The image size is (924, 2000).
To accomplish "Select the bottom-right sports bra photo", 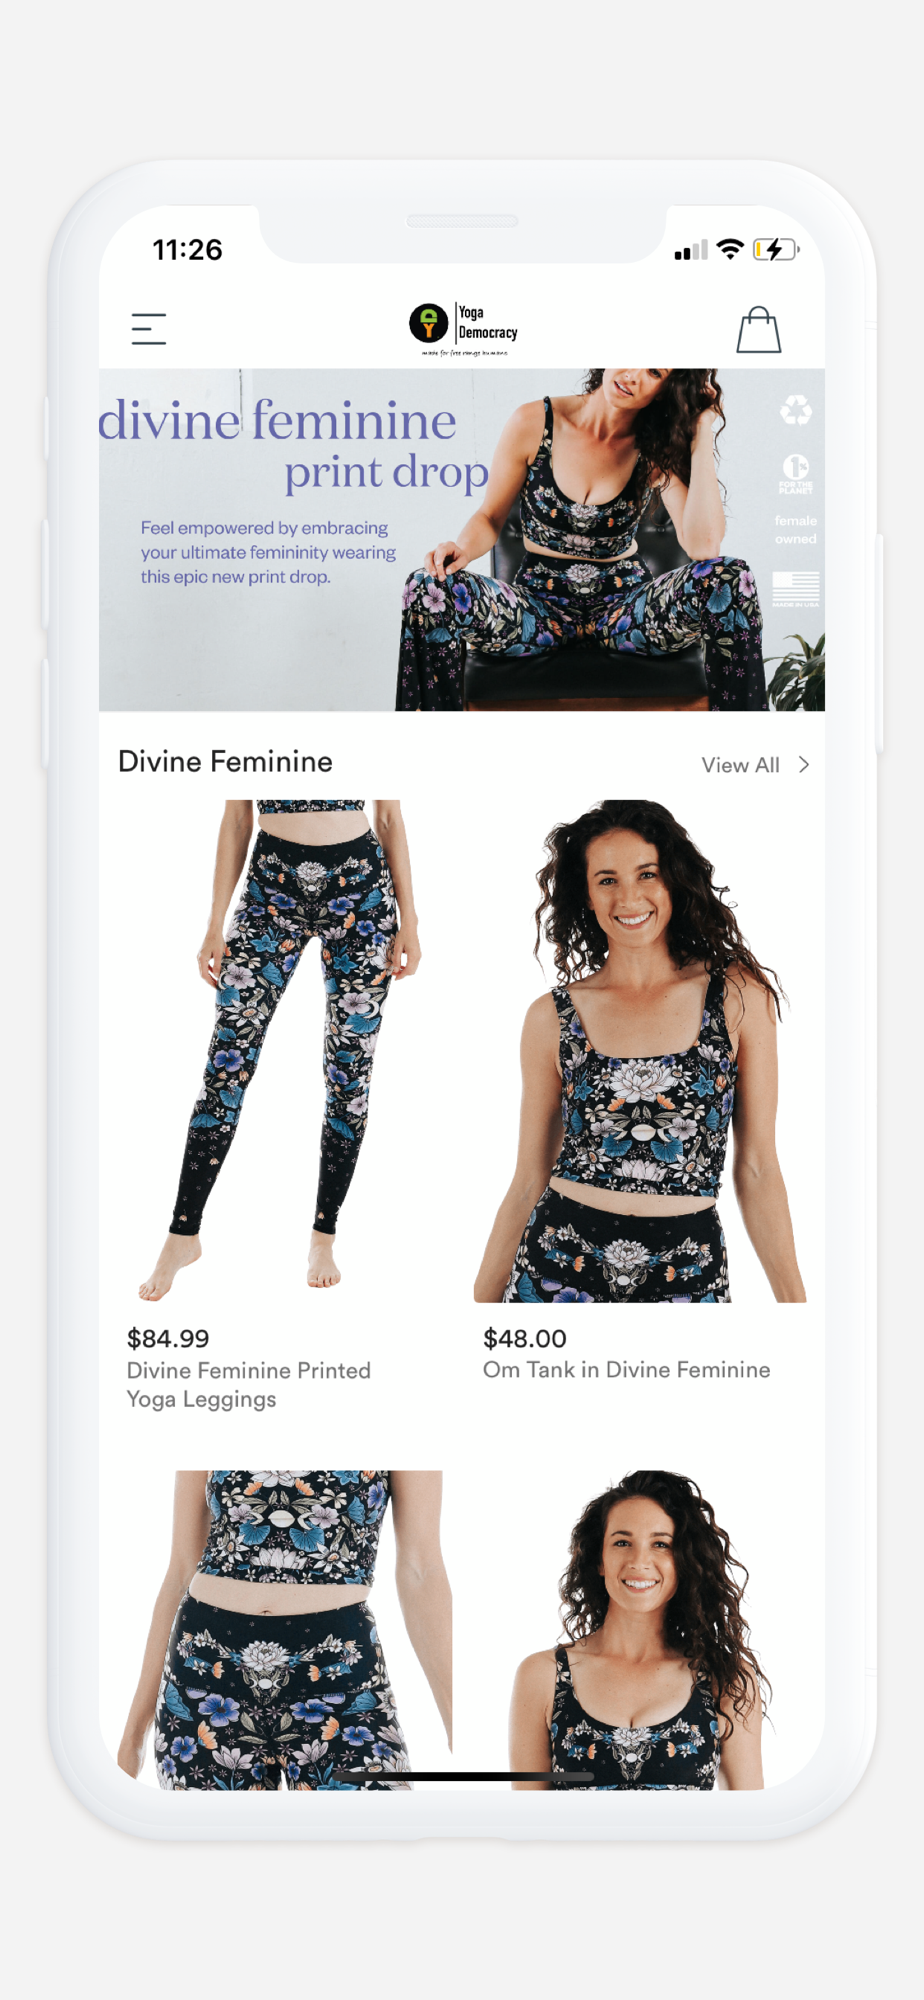I will (640, 1629).
